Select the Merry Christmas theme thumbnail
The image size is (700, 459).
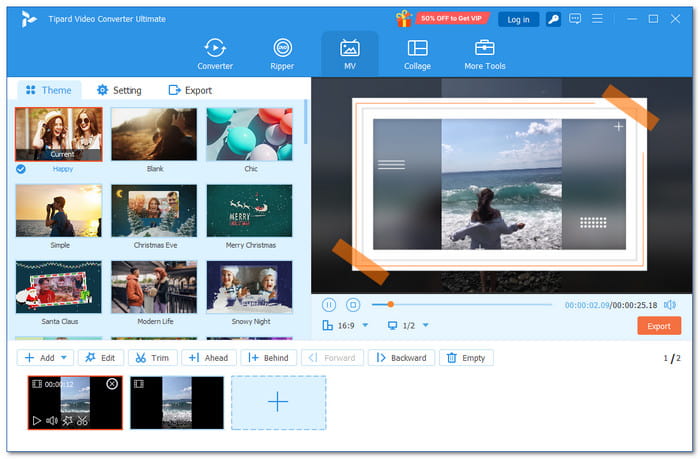(250, 211)
